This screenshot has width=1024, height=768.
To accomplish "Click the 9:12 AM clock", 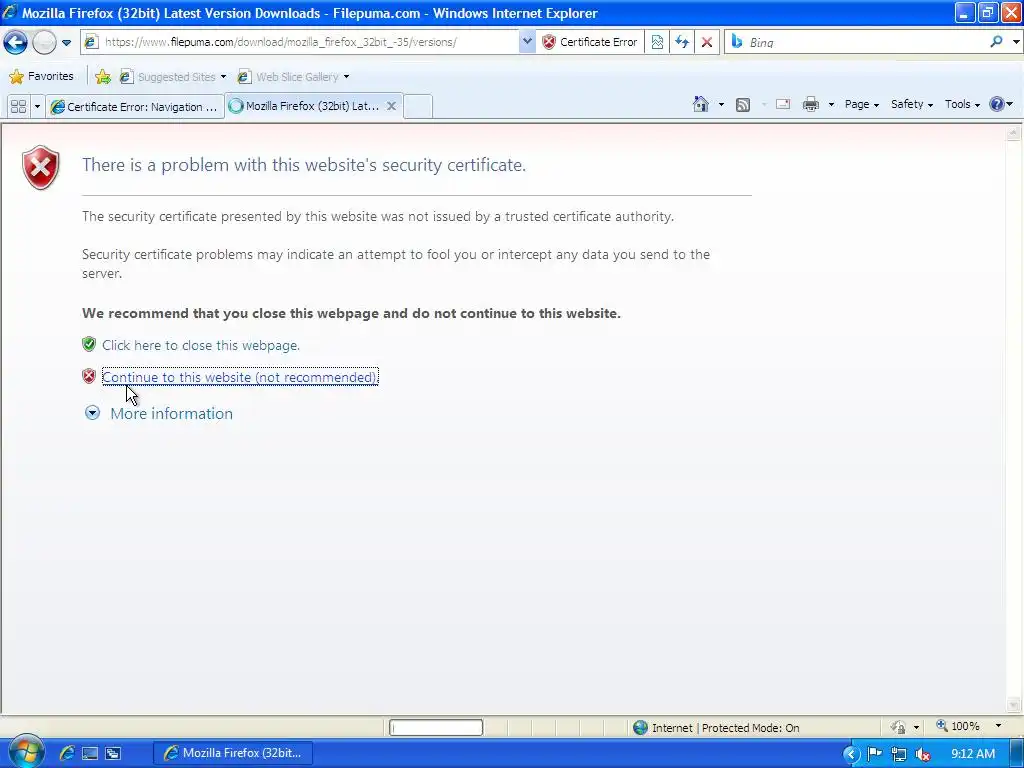I will click(973, 754).
